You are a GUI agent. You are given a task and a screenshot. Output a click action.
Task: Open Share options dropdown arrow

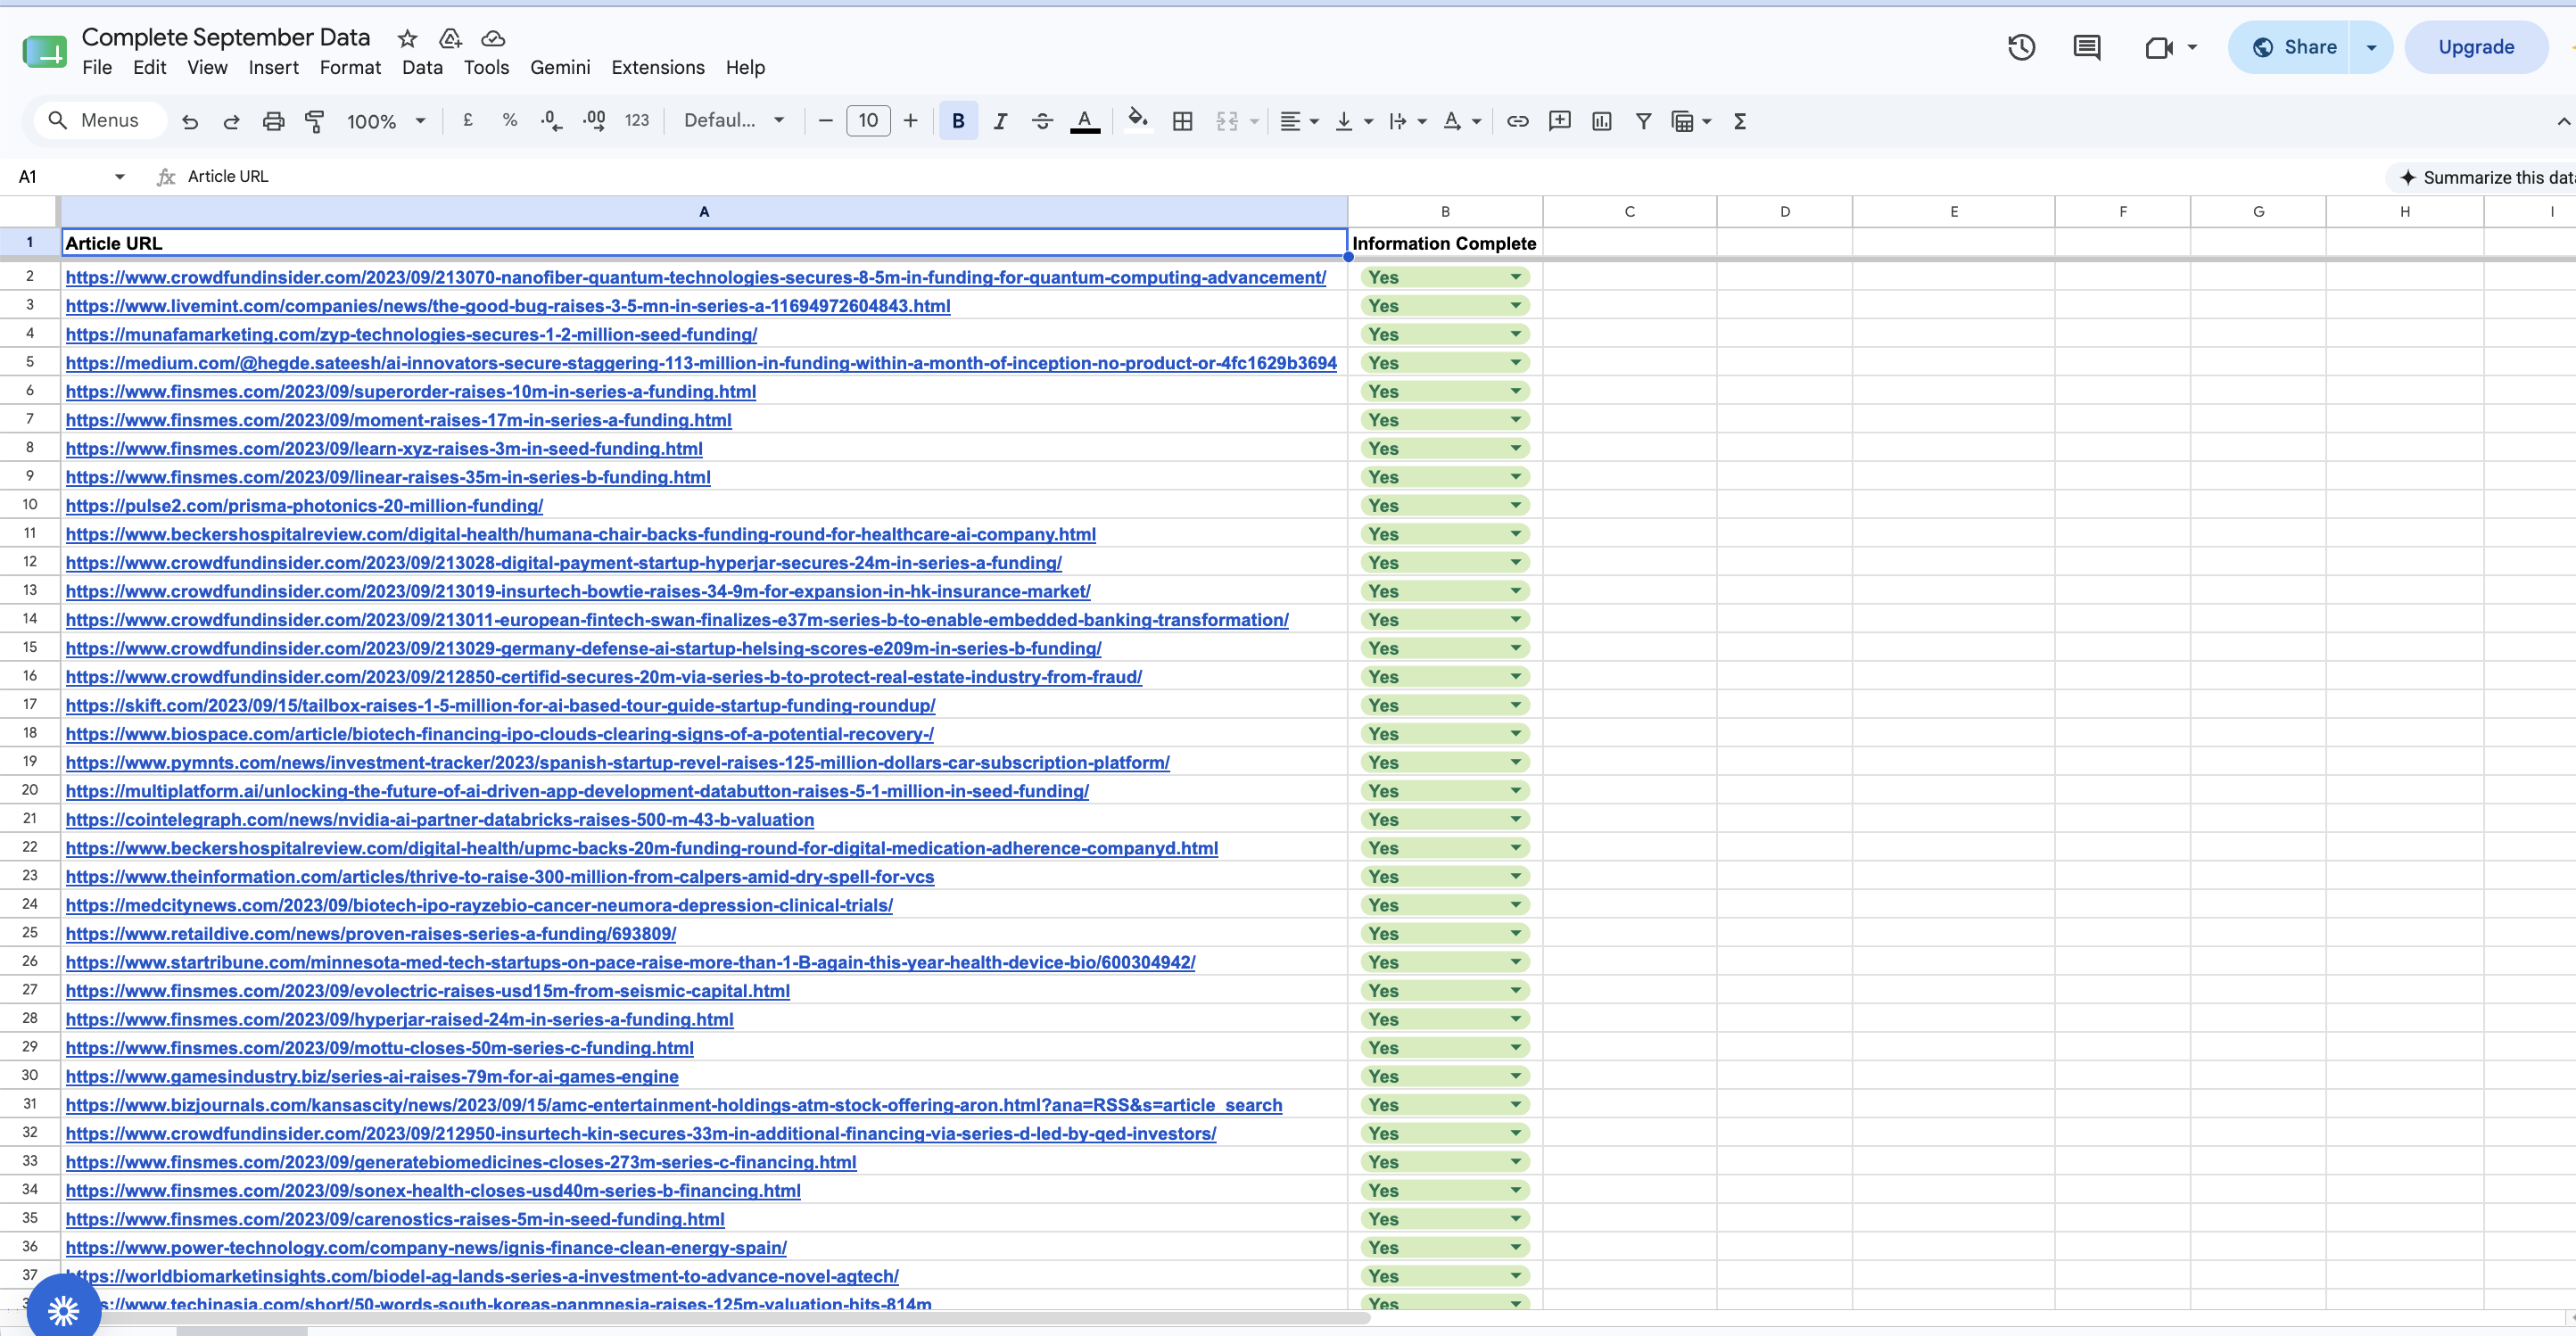pos(2371,47)
